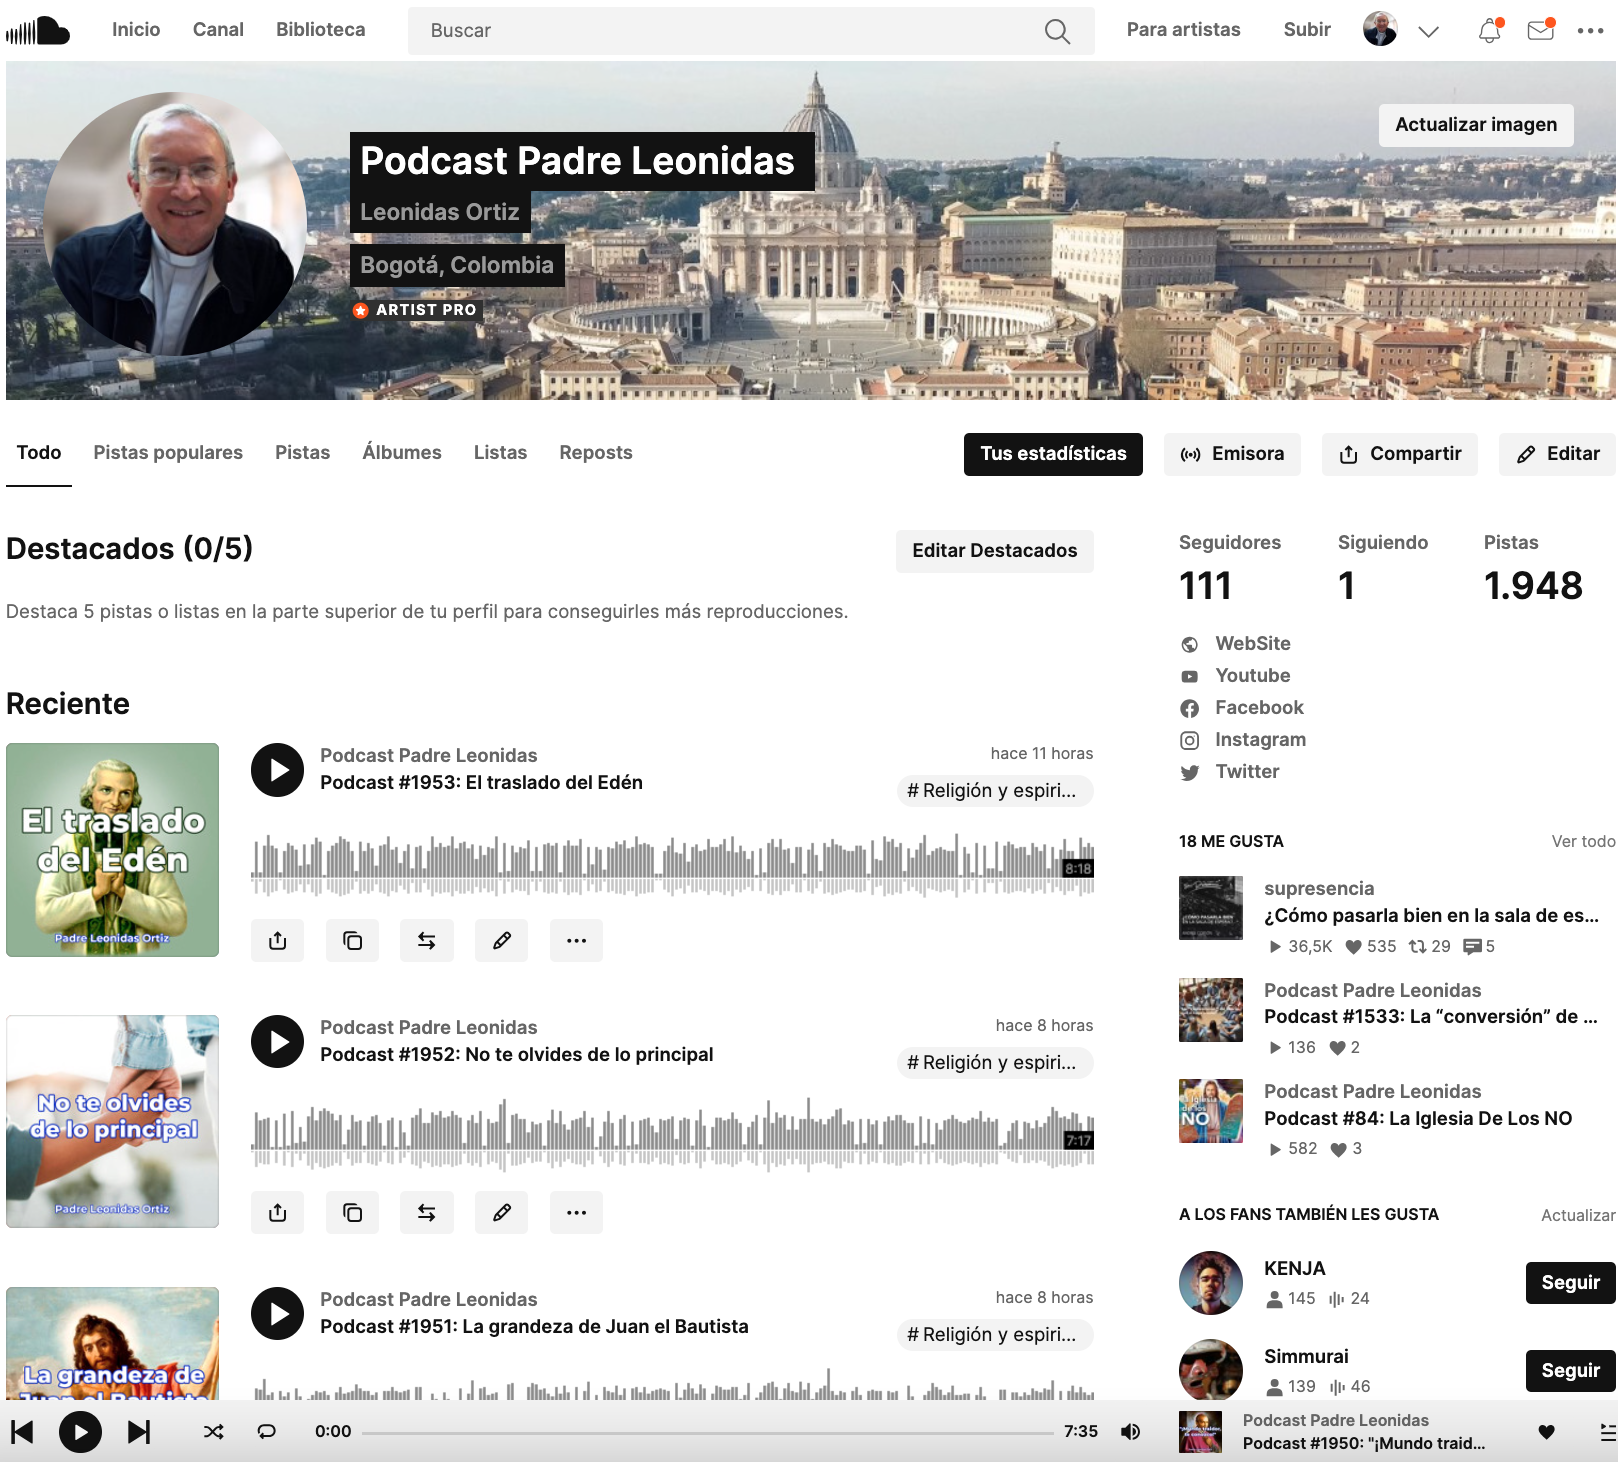Viewport: 1618px width, 1462px height.
Task: Edit Podcast #1952 with the pencil icon
Action: coord(501,1212)
